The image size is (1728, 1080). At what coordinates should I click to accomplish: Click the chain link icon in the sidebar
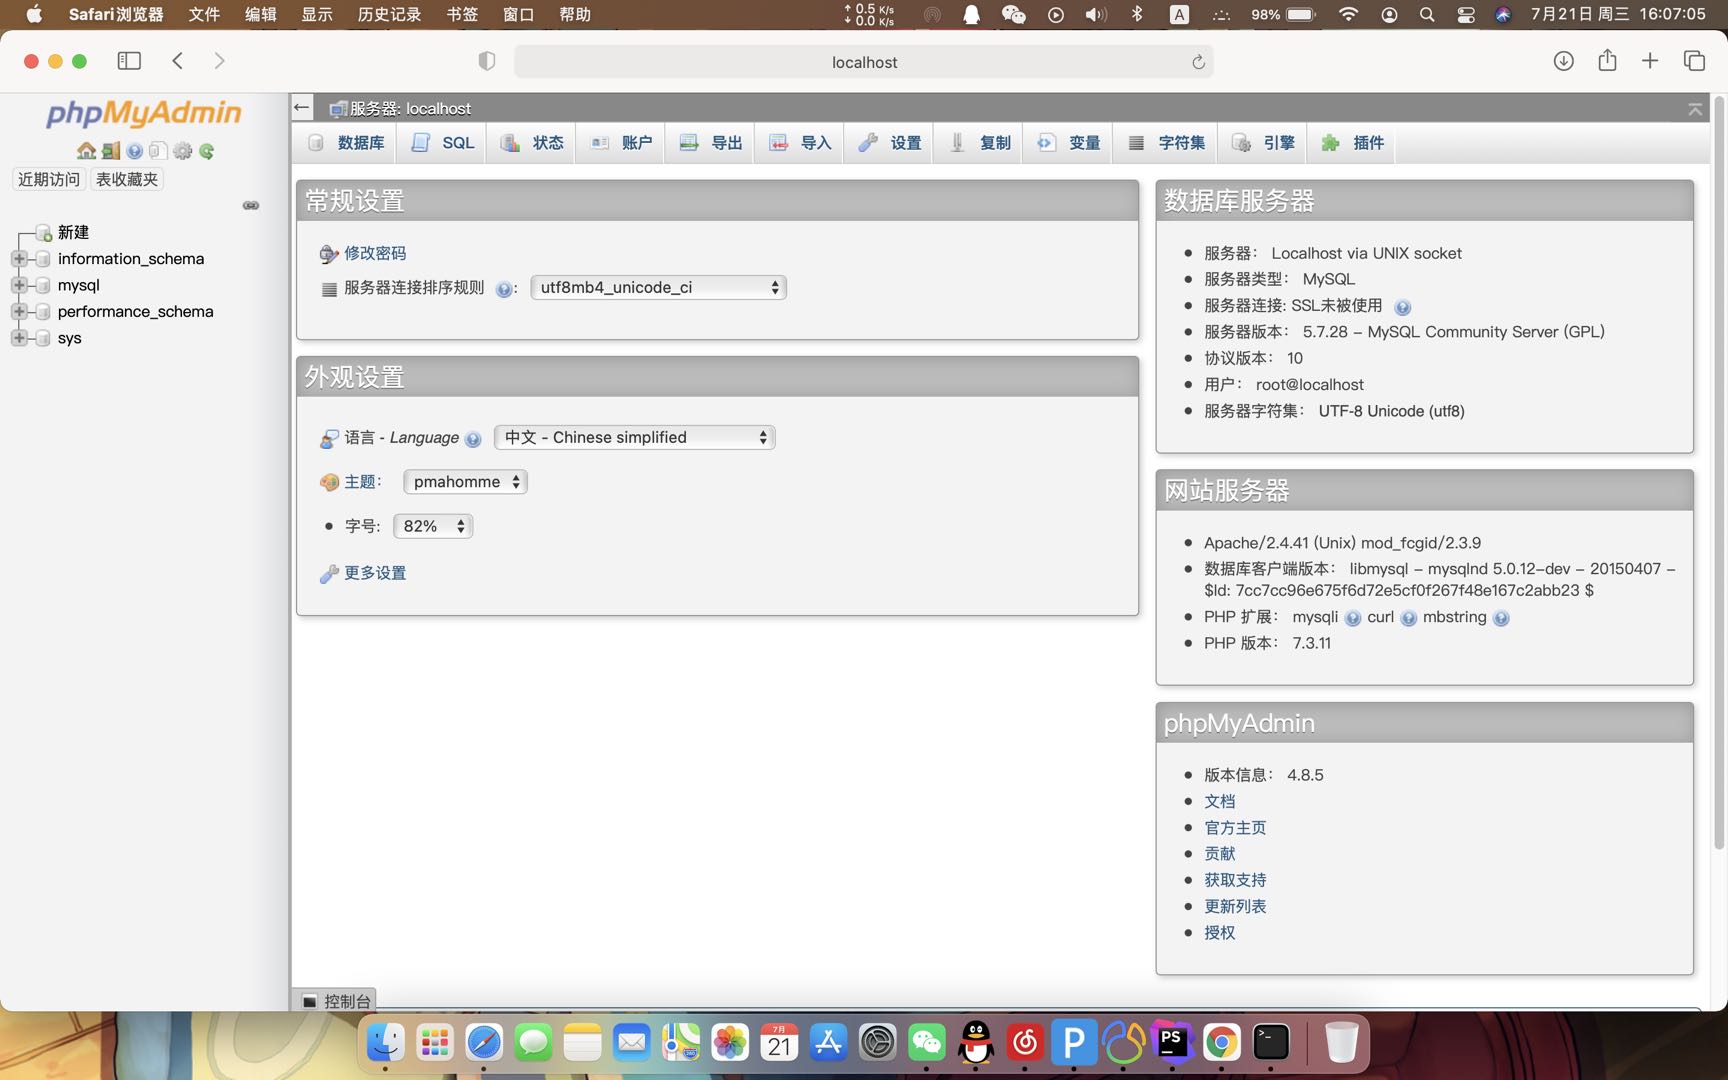point(251,205)
